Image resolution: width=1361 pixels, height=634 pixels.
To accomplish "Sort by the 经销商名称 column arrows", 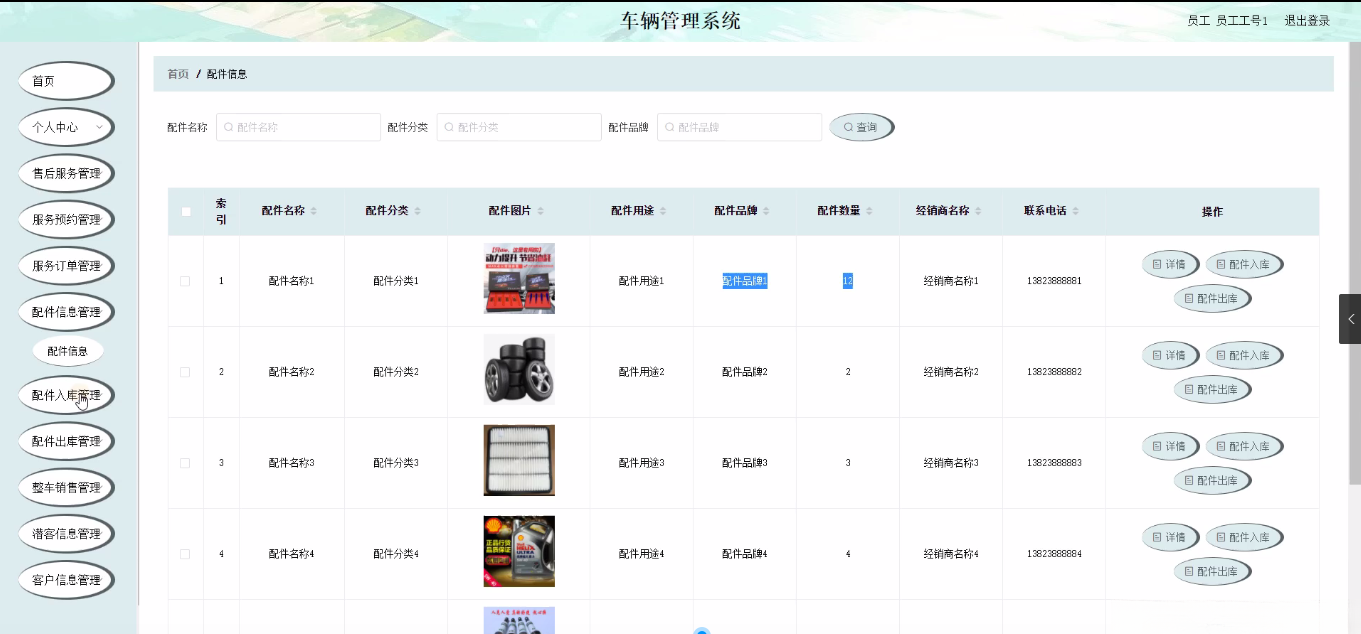I will pos(978,211).
